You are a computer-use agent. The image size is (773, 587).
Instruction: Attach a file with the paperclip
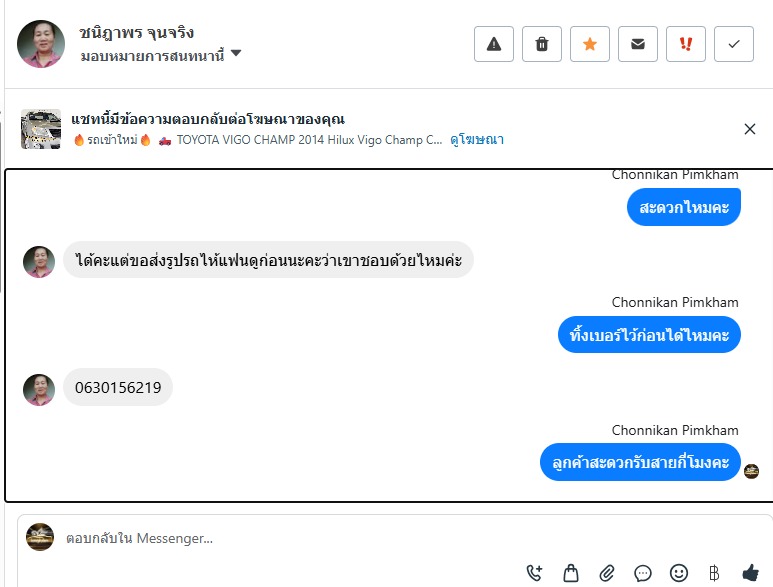pyautogui.click(x=607, y=573)
